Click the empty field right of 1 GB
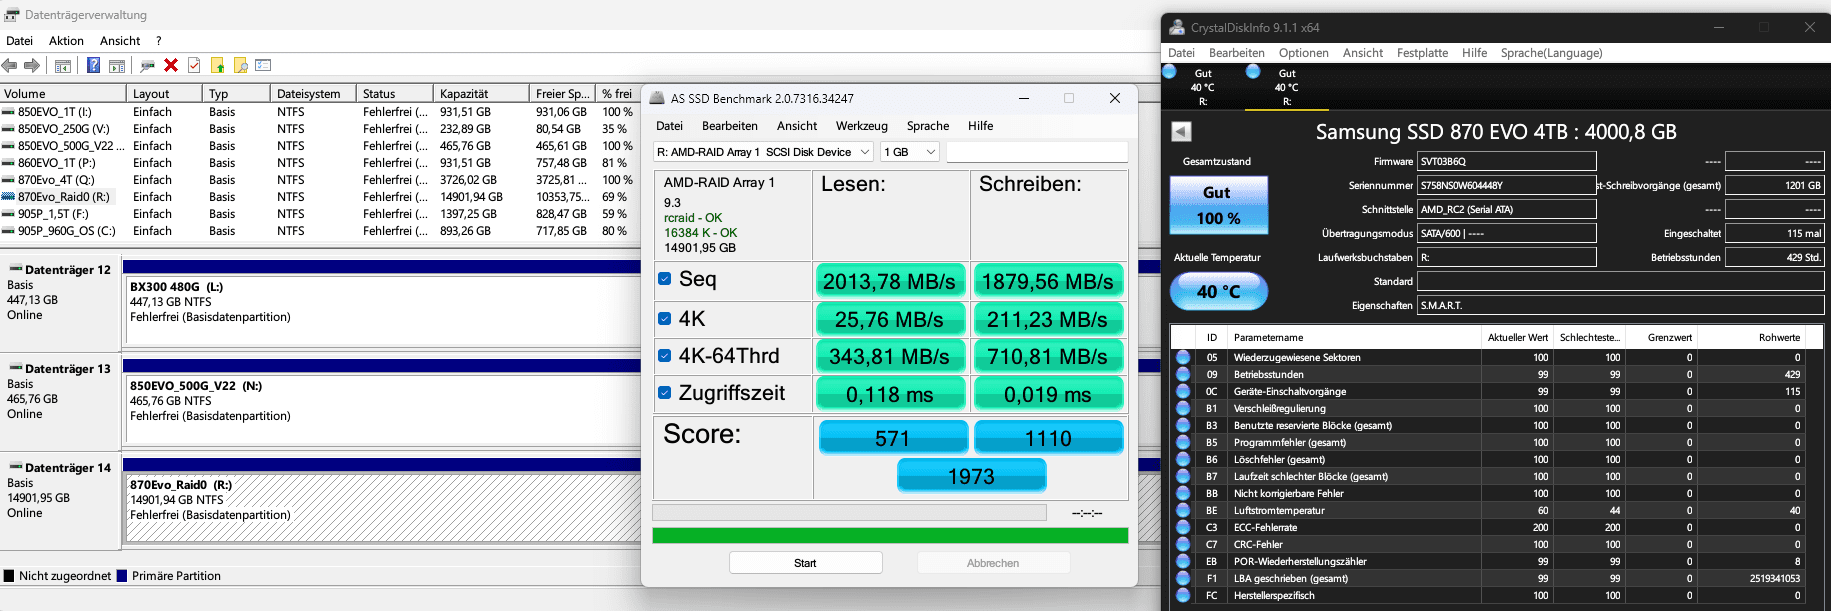This screenshot has width=1831, height=611. point(1037,152)
